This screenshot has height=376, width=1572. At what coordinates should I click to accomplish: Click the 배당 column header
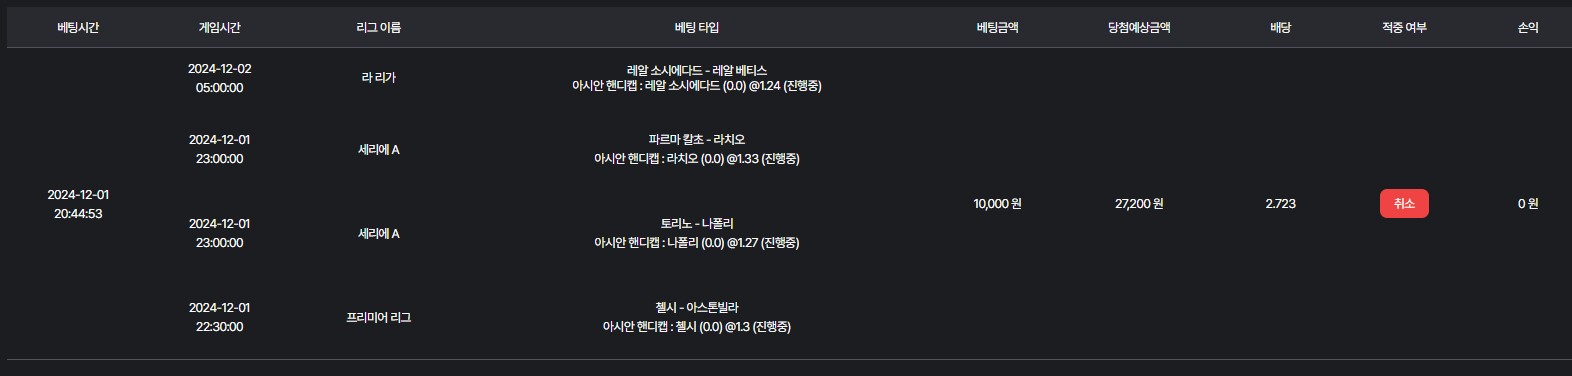[x=1280, y=28]
